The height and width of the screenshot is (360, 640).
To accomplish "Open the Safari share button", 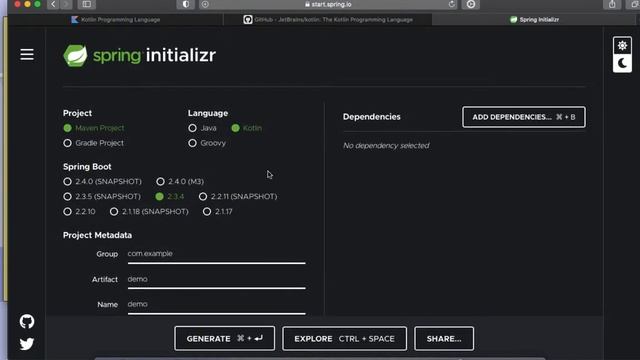I will pos(612,4).
